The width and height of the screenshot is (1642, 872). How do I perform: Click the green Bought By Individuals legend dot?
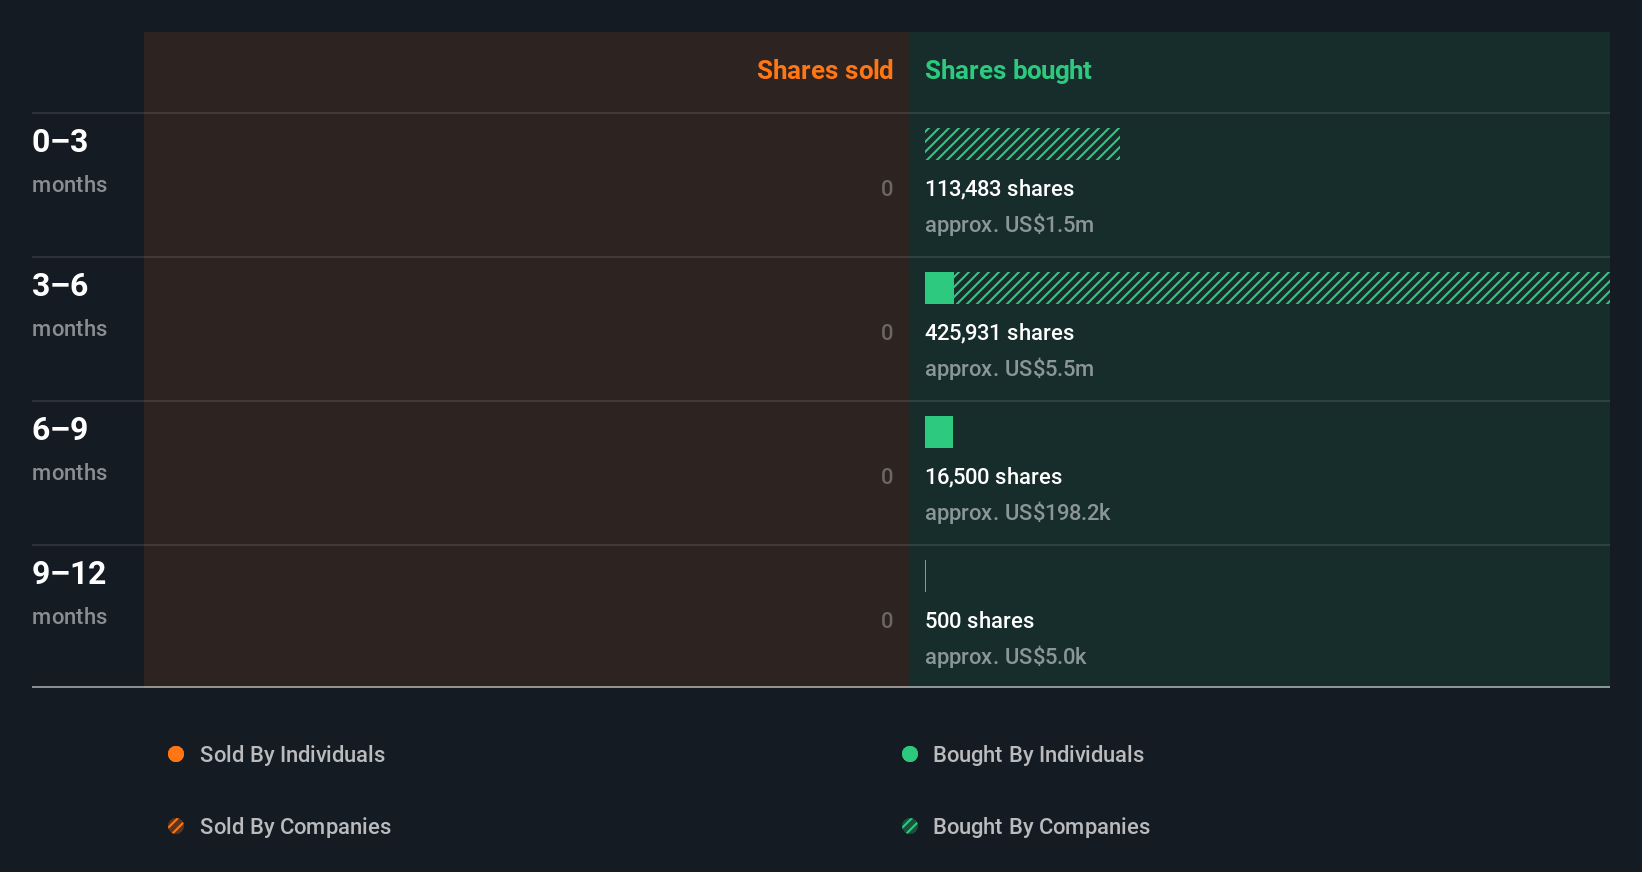[x=910, y=754]
